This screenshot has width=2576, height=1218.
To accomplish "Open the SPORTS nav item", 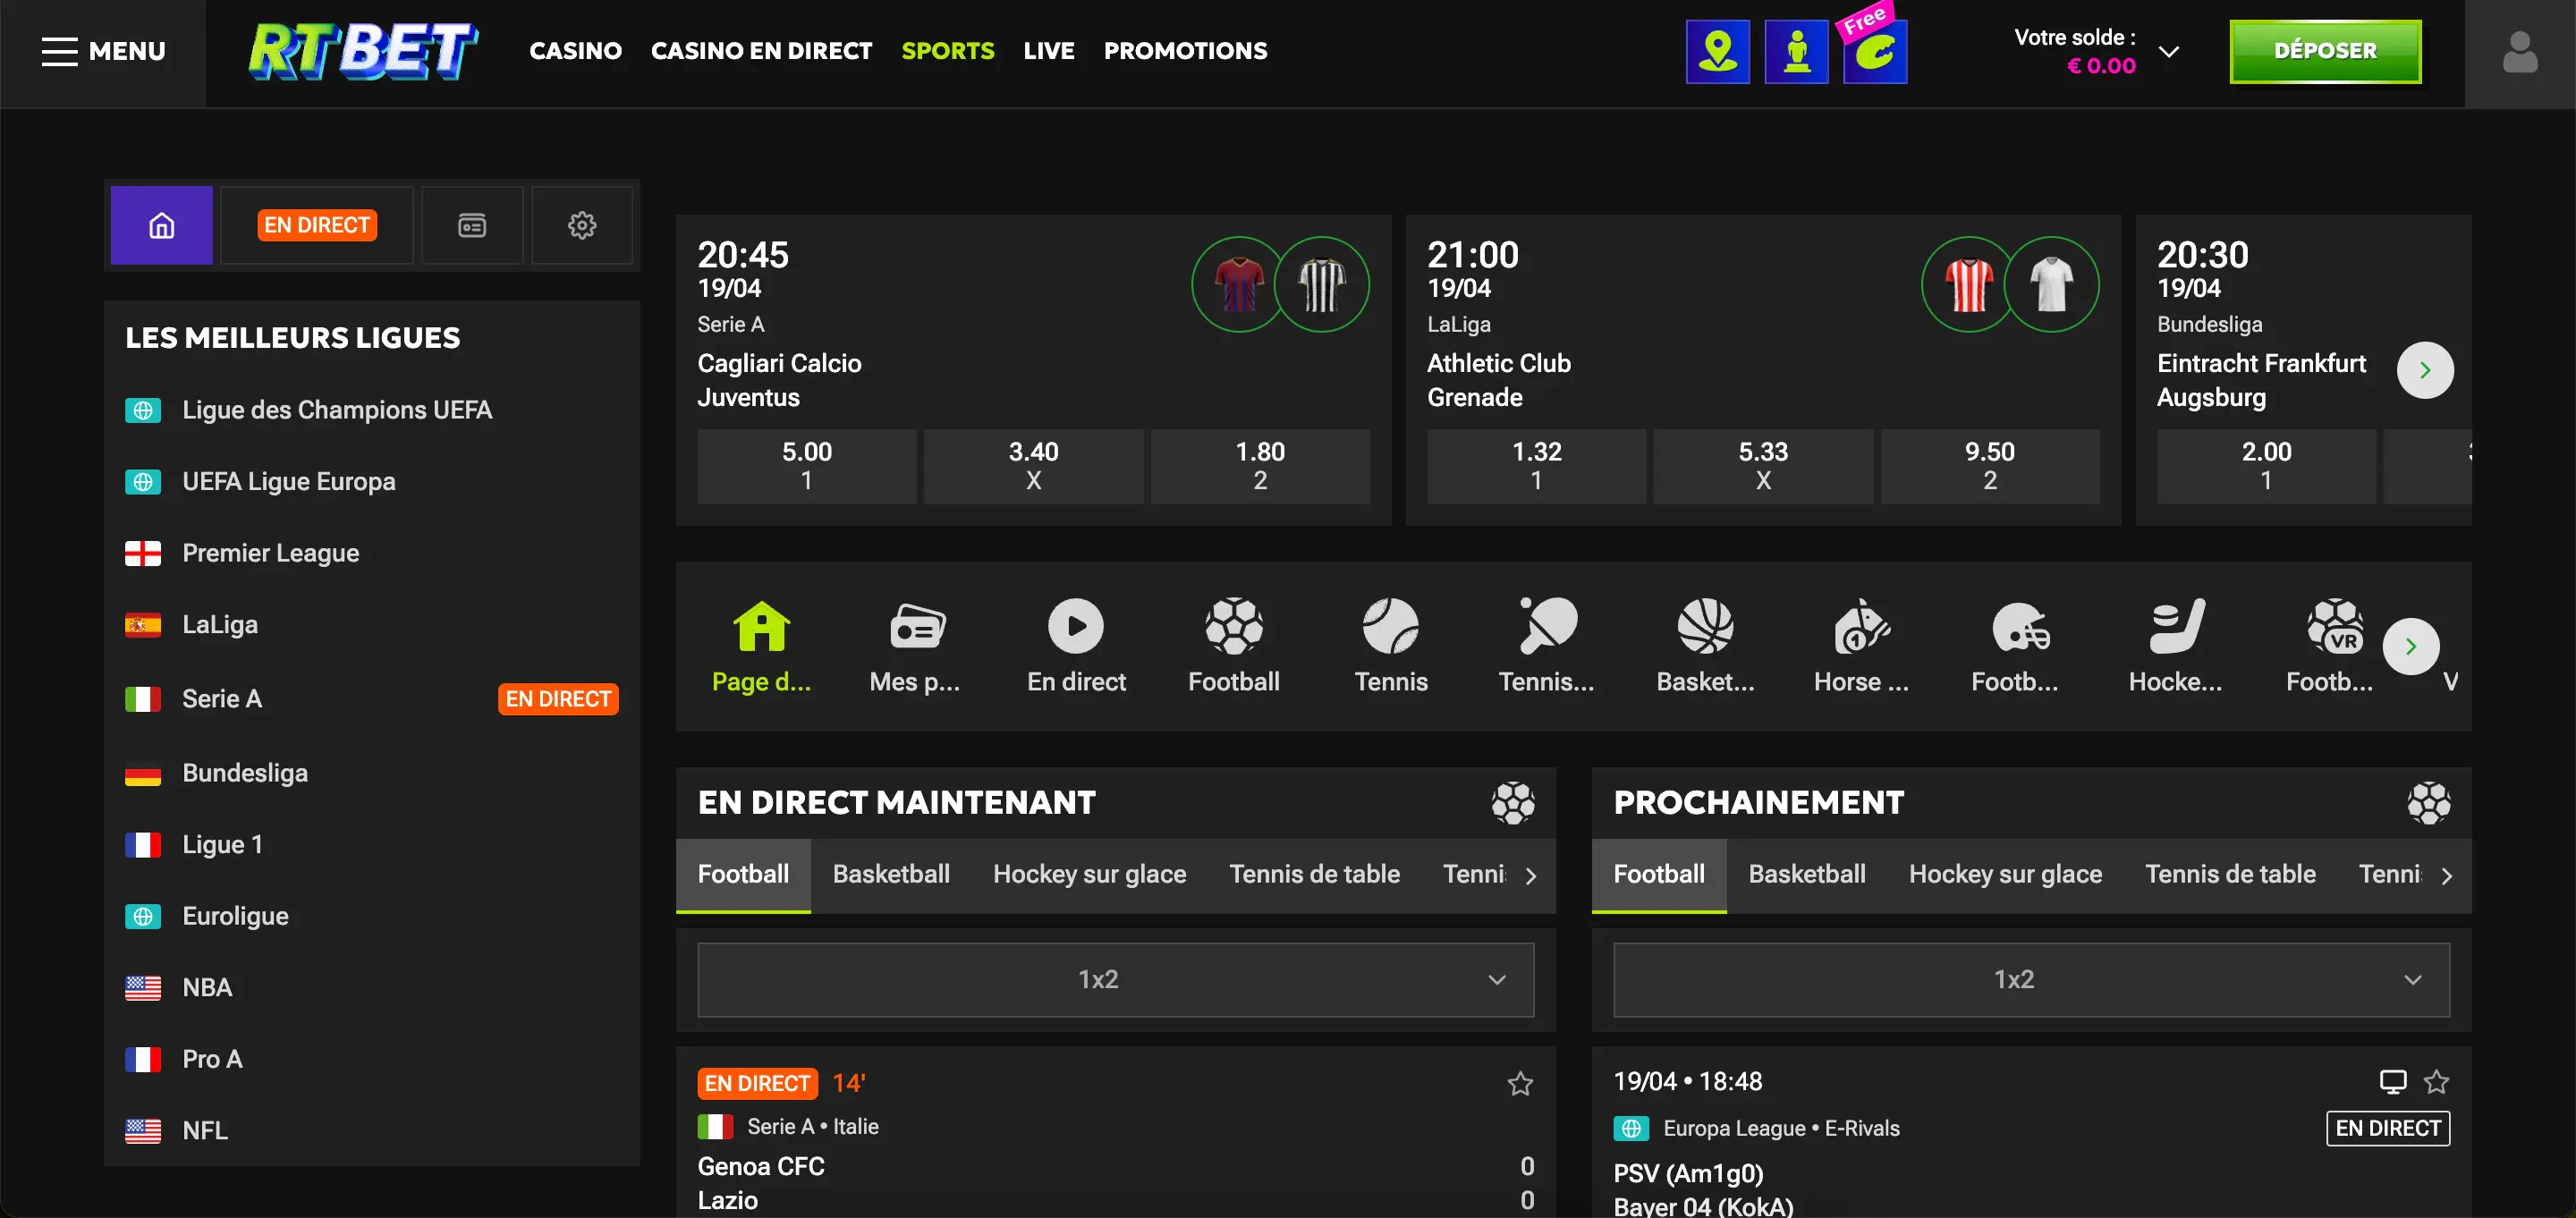I will click(x=947, y=51).
